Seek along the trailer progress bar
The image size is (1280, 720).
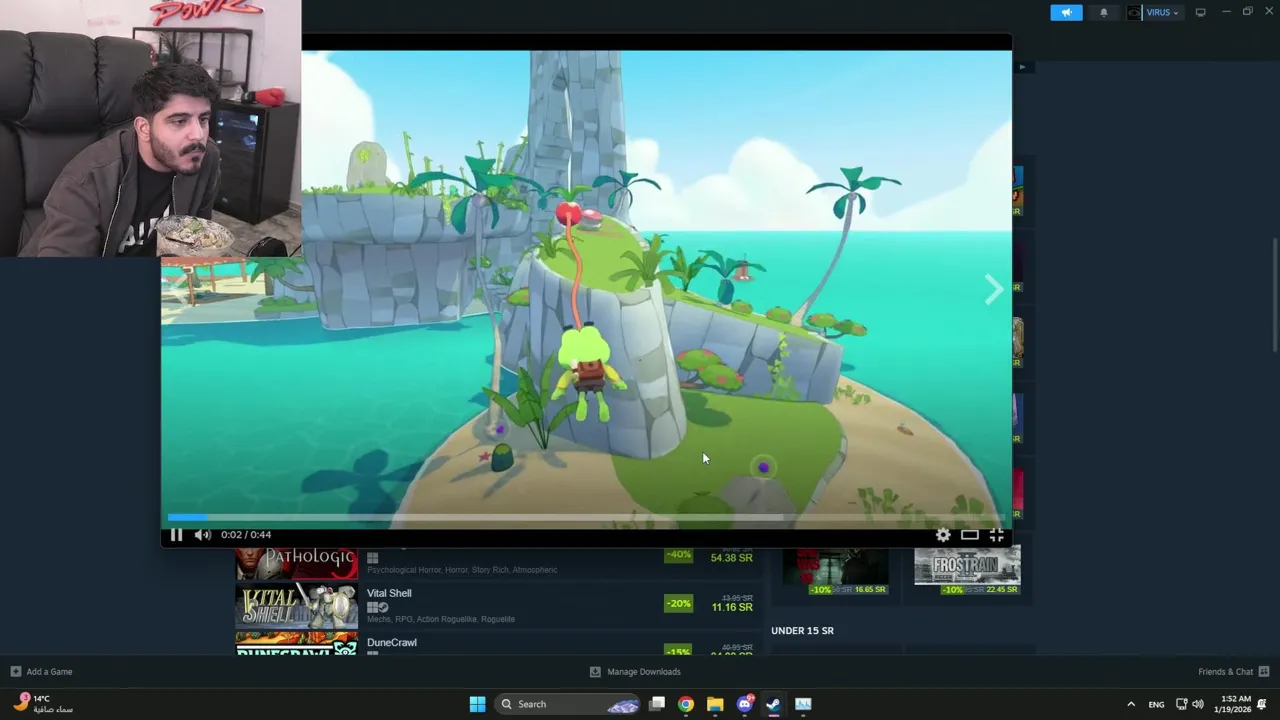coord(586,517)
